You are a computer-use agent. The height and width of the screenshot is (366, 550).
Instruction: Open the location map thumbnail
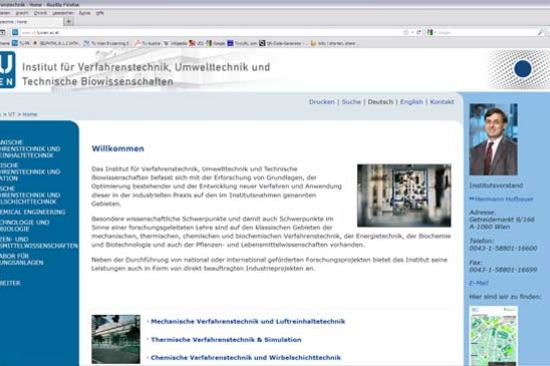point(493,336)
